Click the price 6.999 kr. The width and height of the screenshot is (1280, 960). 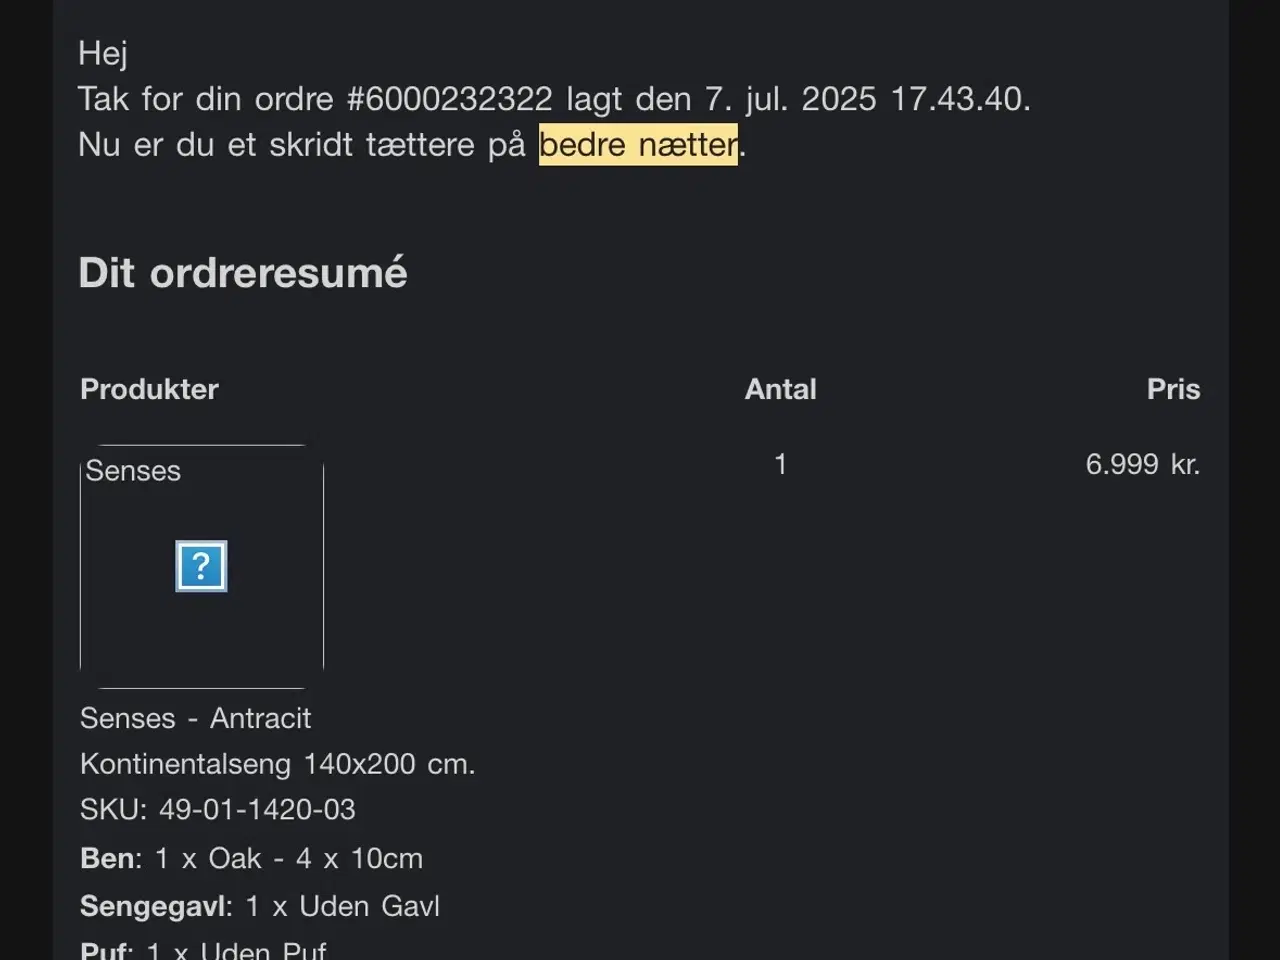pos(1142,464)
